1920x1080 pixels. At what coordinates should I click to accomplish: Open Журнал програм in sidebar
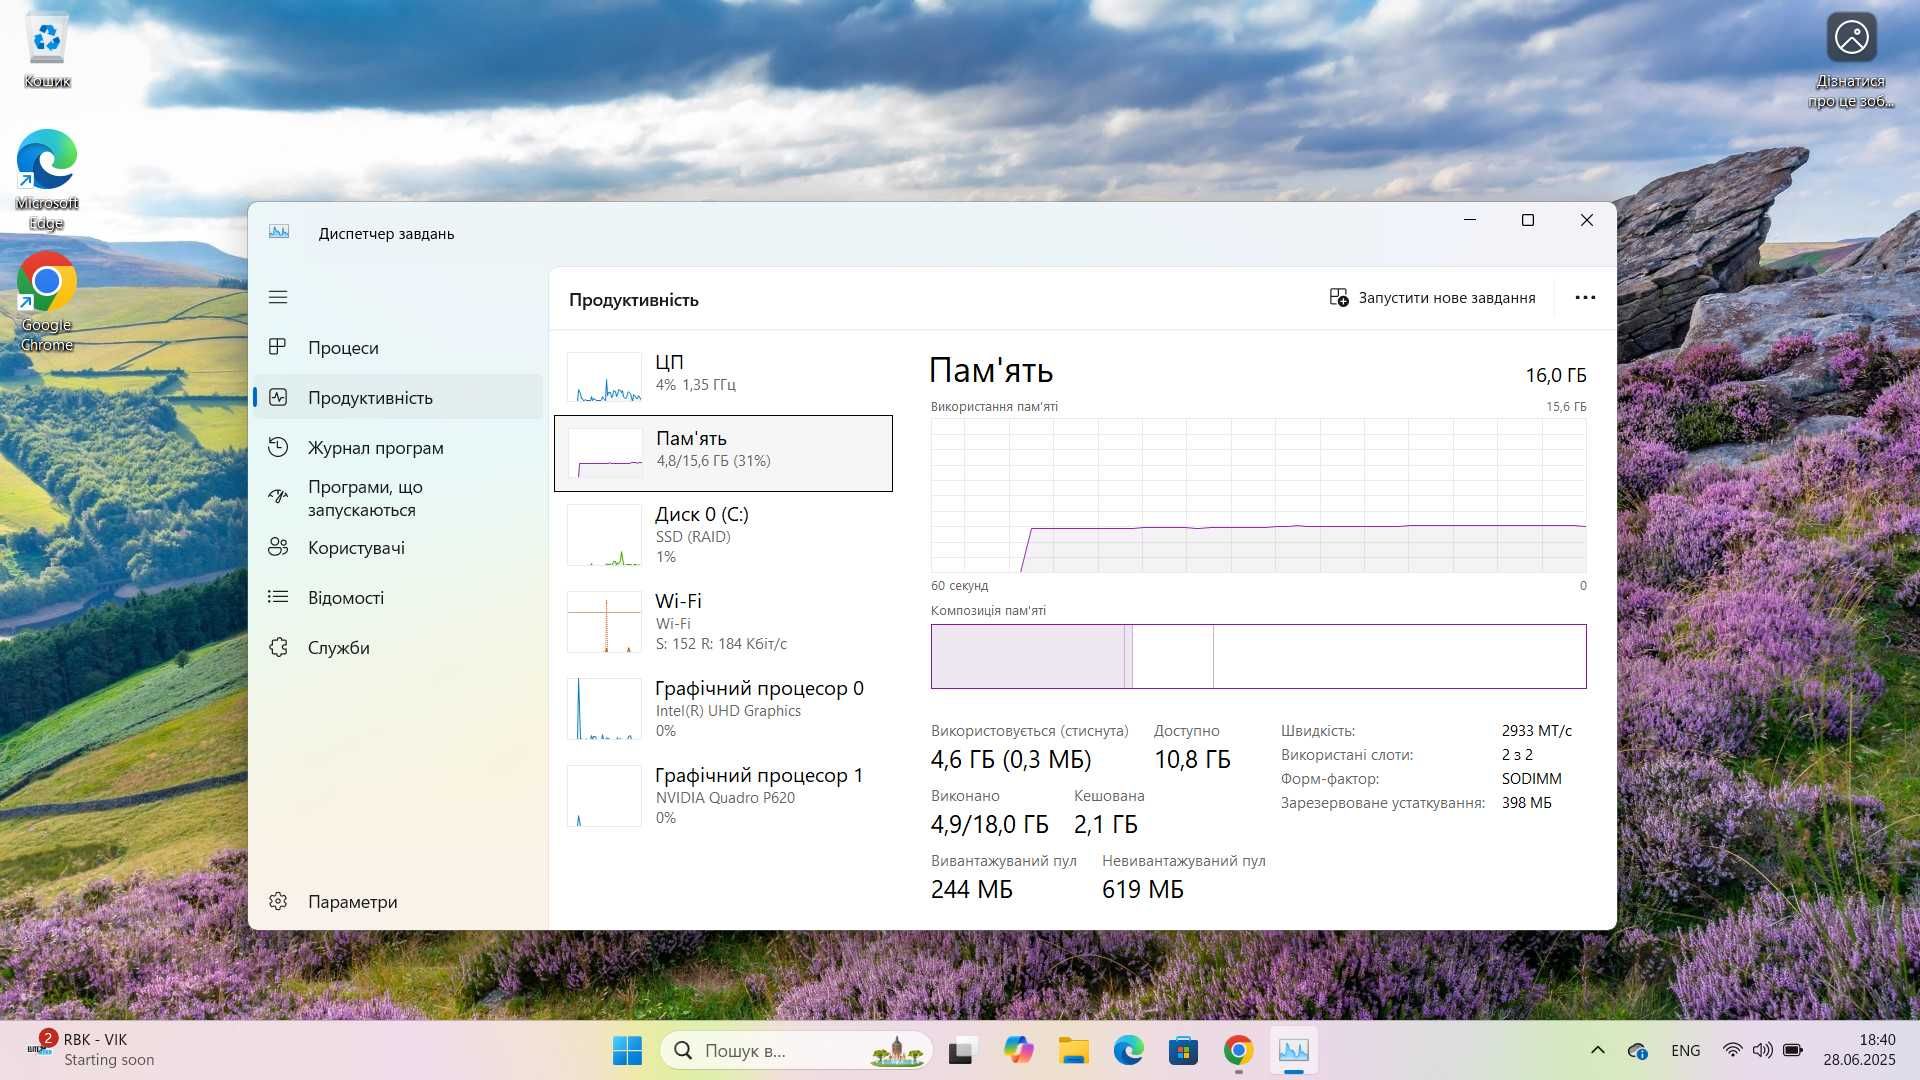pos(397,448)
